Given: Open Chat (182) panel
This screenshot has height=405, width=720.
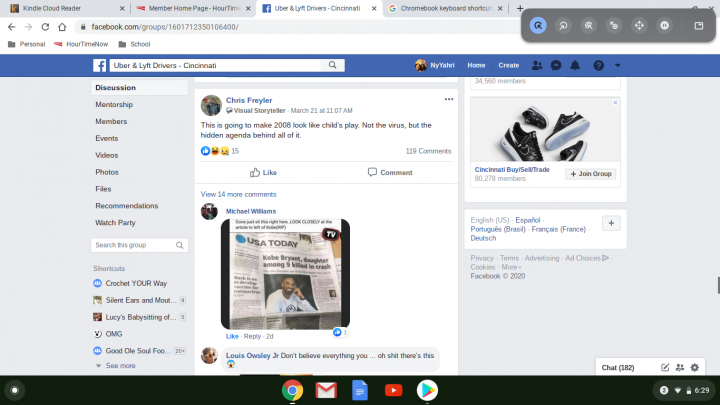Looking at the screenshot, I should pyautogui.click(x=618, y=367).
